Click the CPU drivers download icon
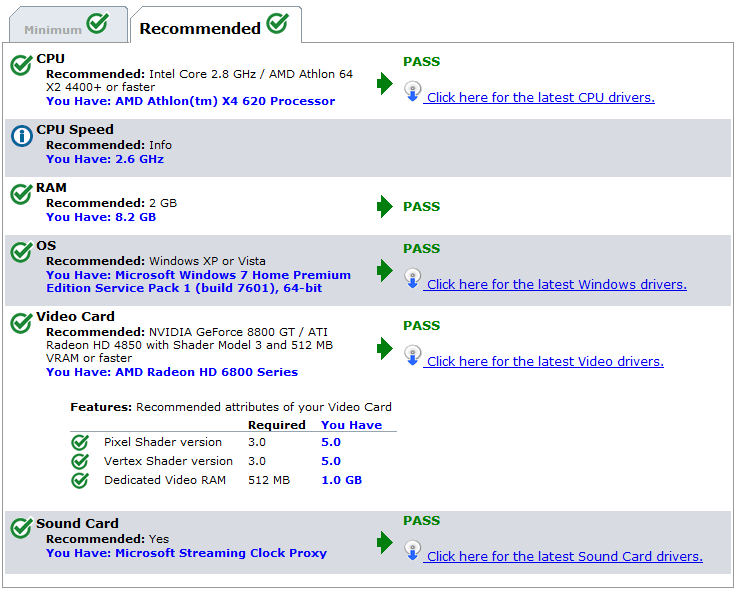 tap(413, 91)
